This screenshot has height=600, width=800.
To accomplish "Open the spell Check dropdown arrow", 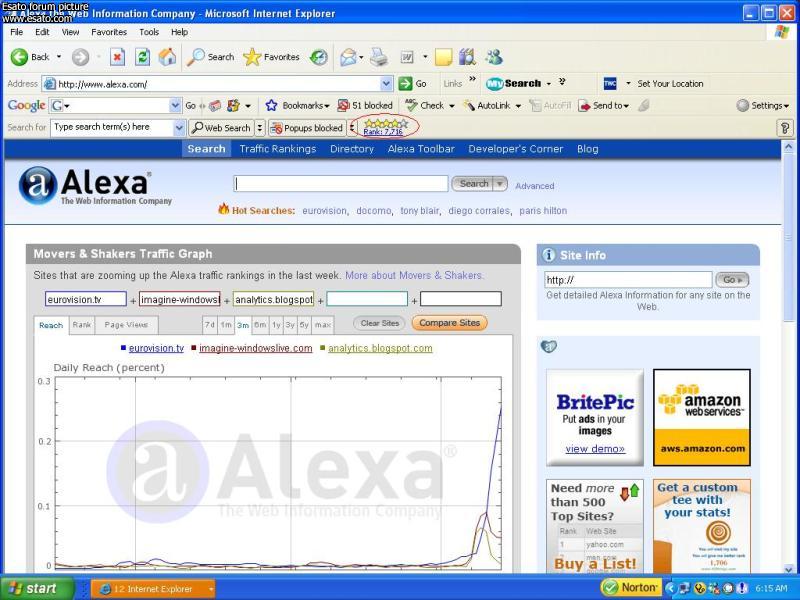I will coord(452,106).
